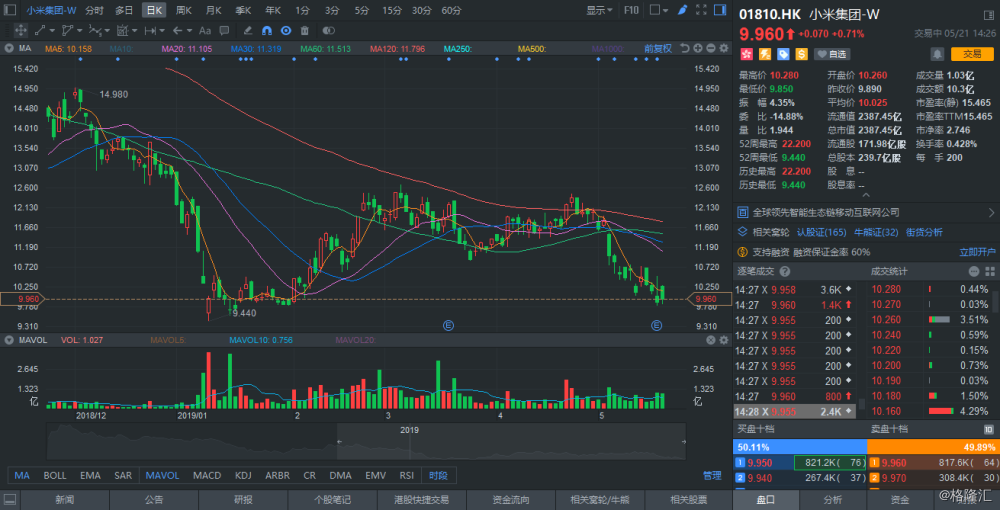
Task: Click the F10 company info button
Action: [631, 10]
